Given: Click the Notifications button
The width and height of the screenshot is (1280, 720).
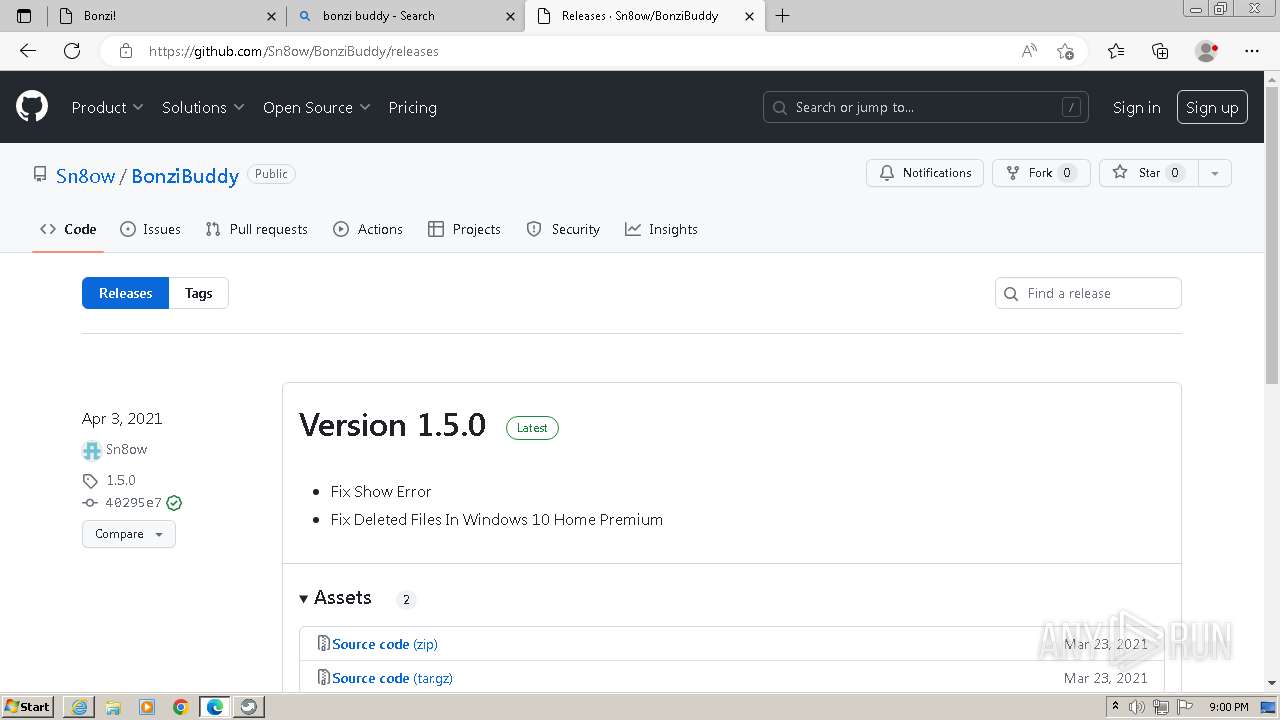Looking at the screenshot, I should tap(925, 173).
